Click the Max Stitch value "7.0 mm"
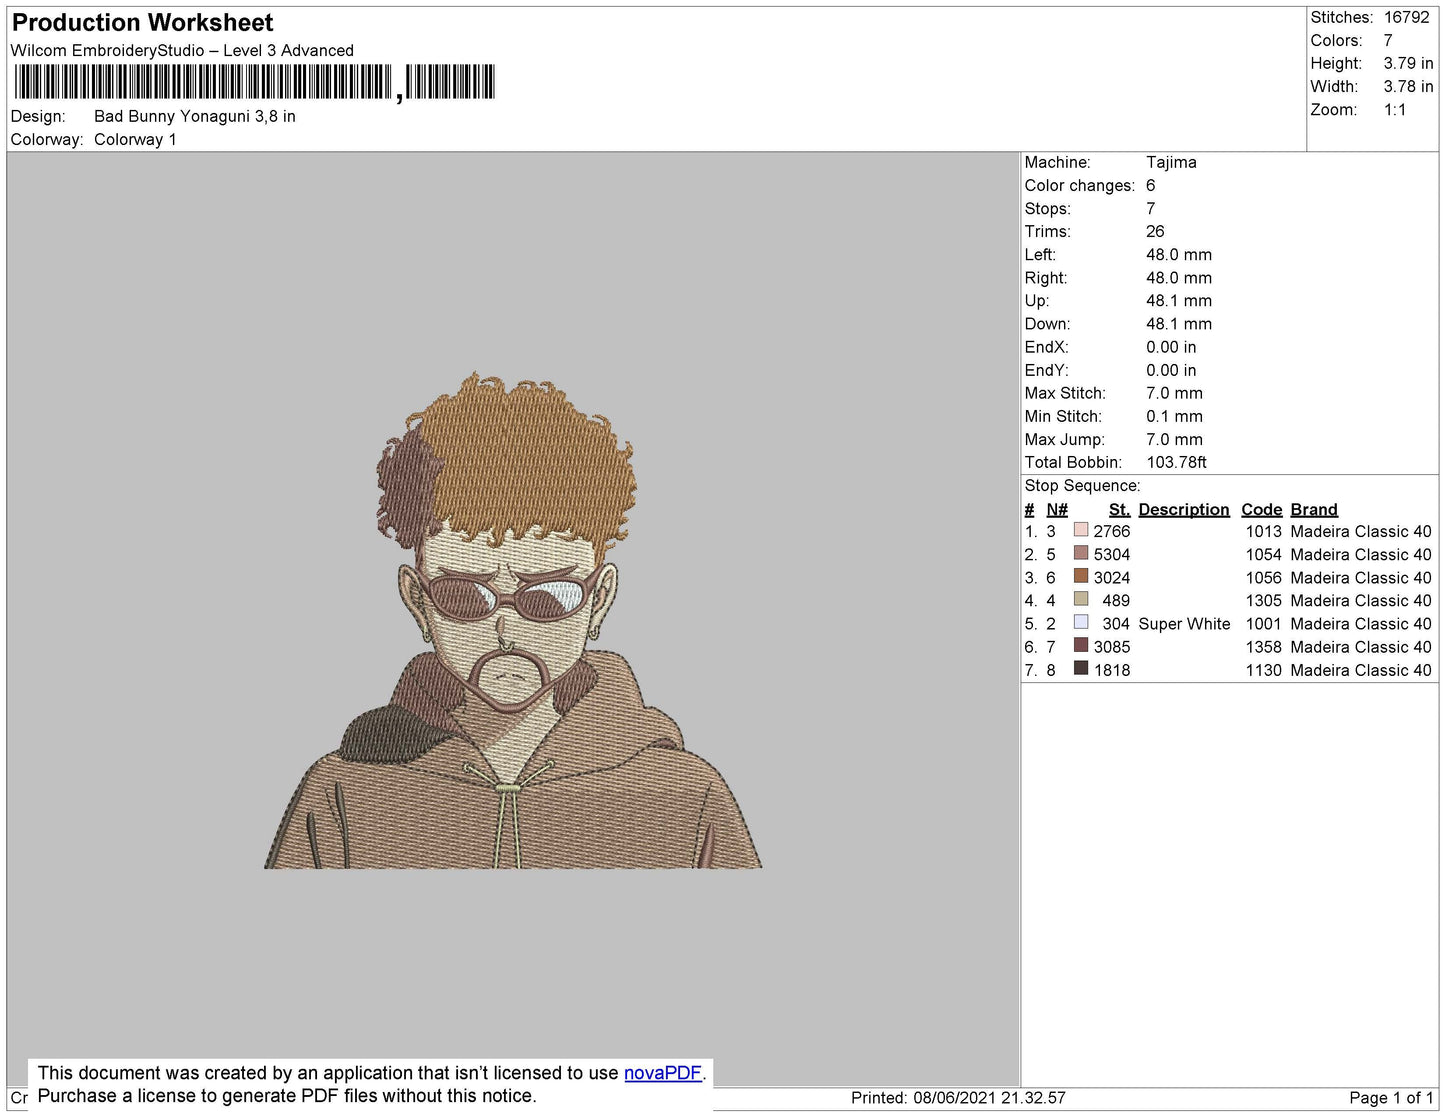Viewport: 1445px width, 1117px height. coord(1175,393)
